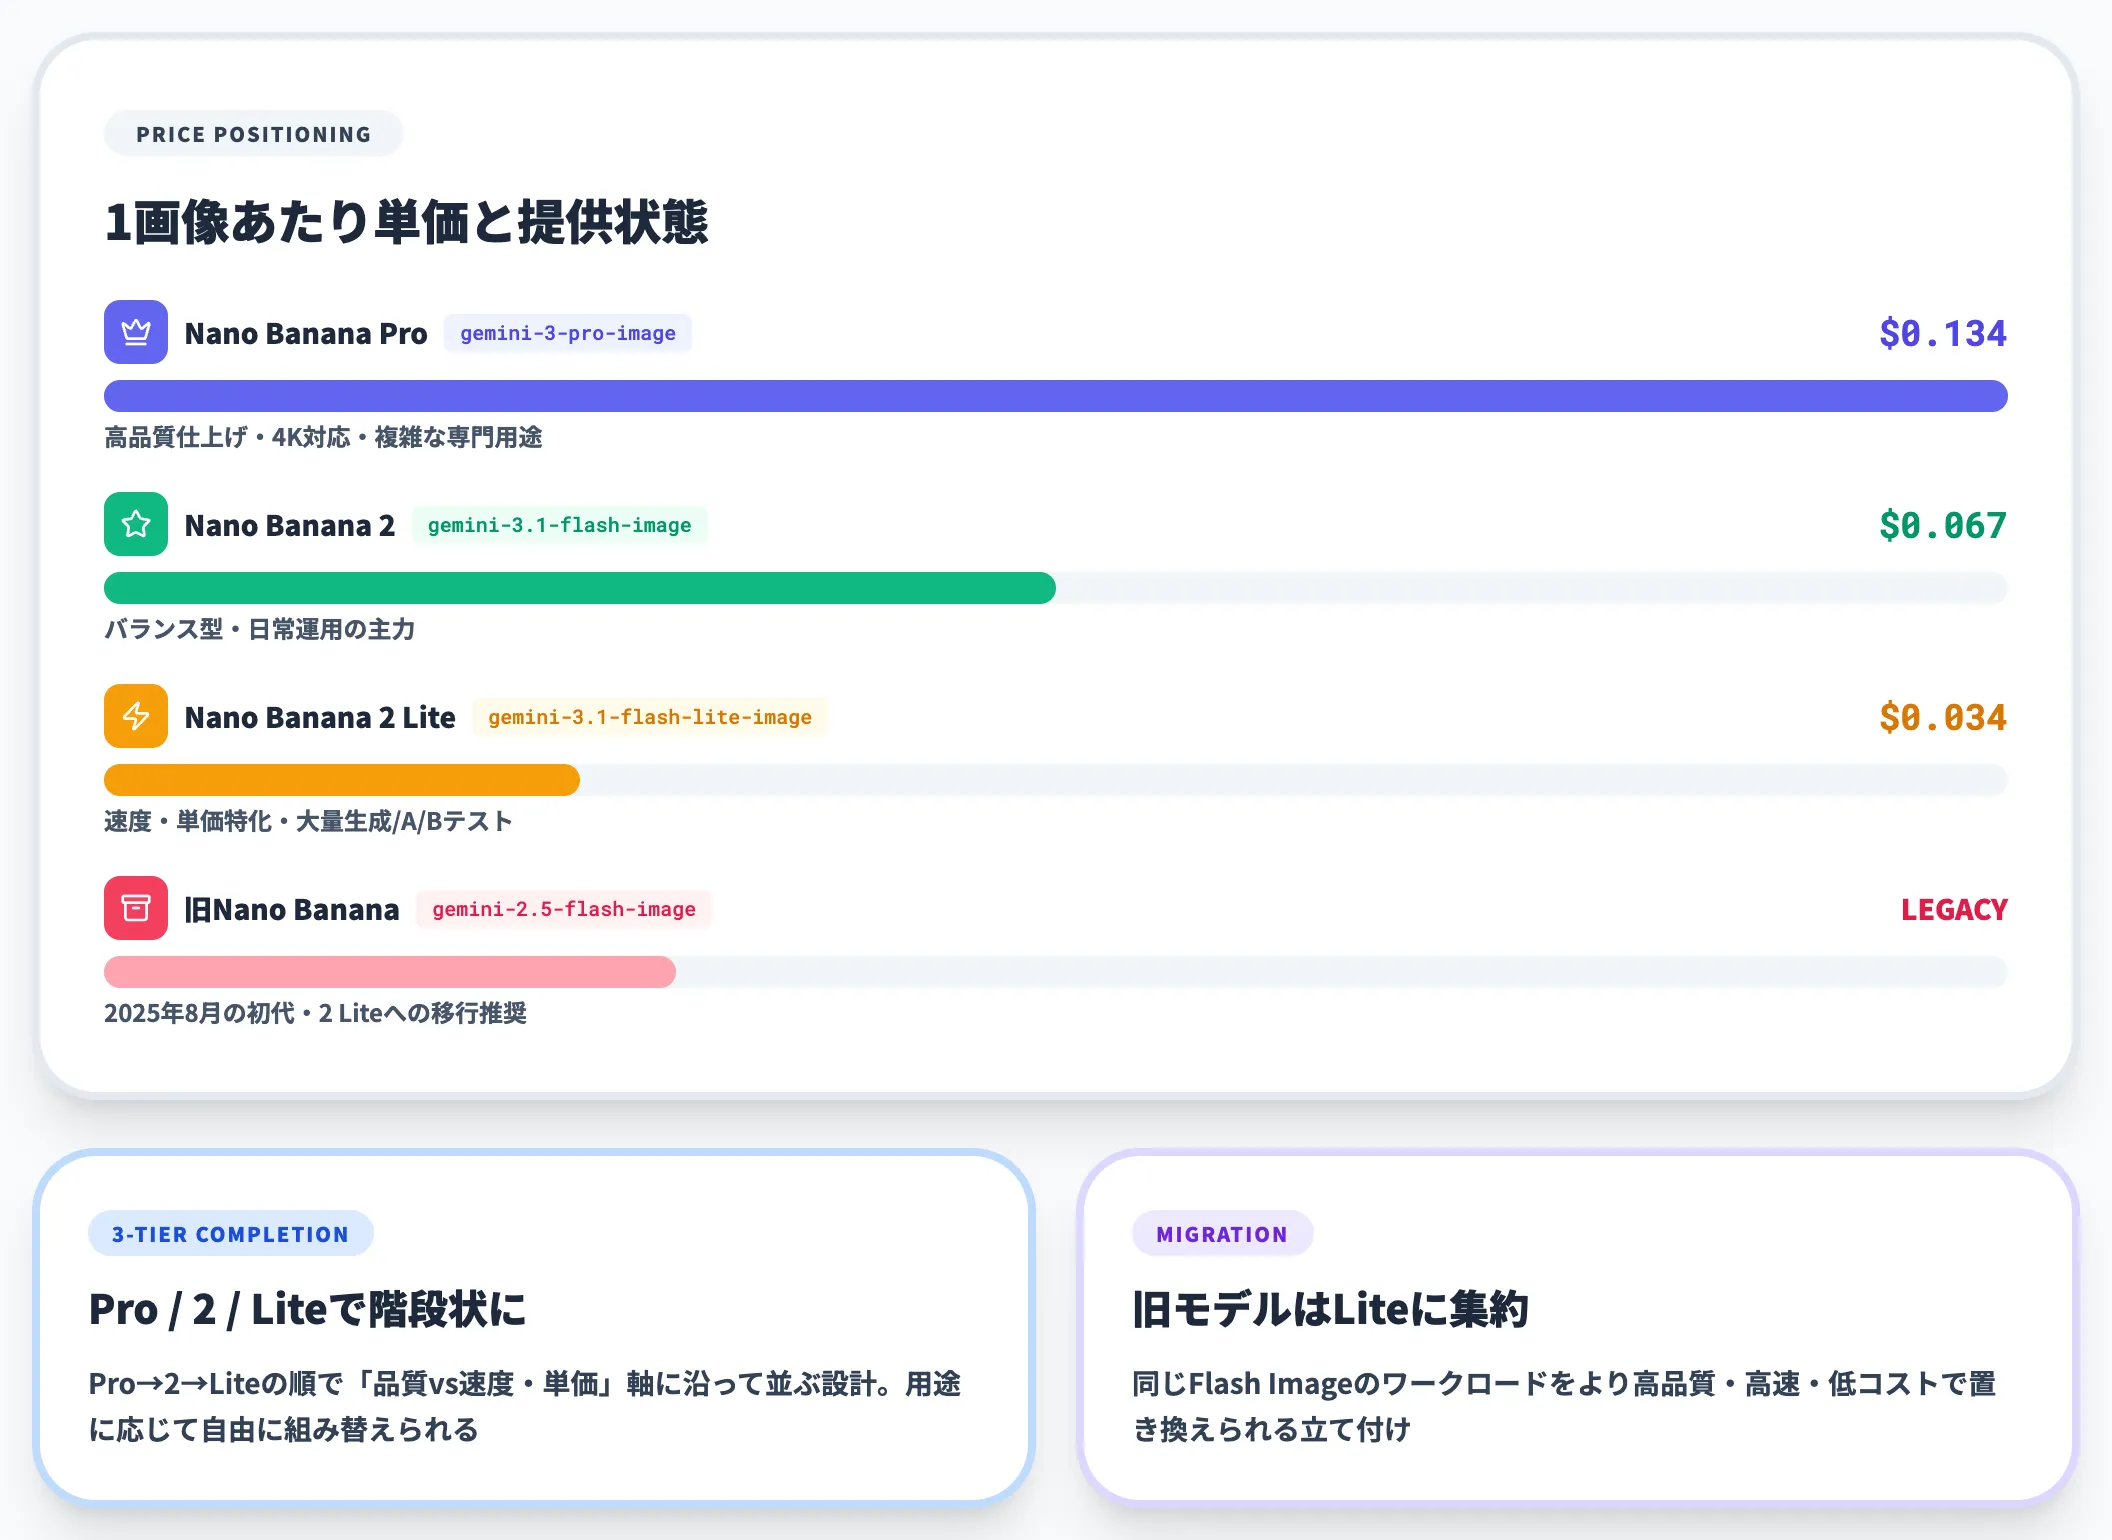Click the description 速度・単価特化・大量生成/A/Bテスト
Image resolution: width=2112 pixels, height=1540 pixels.
point(308,821)
